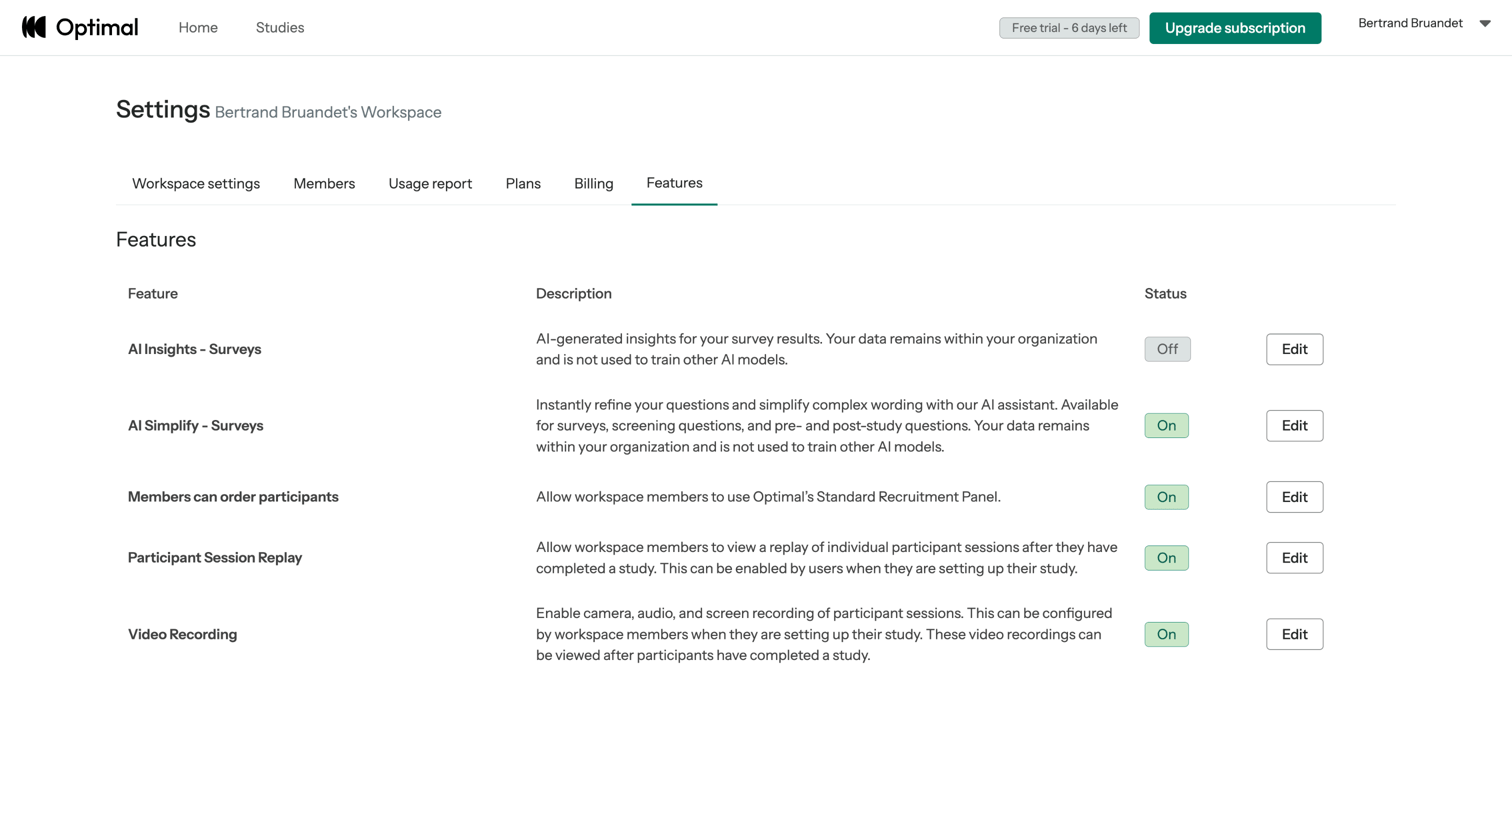Click the AI Simplify - Surveys feature name
Viewport: 1512px width, 814px height.
[195, 426]
